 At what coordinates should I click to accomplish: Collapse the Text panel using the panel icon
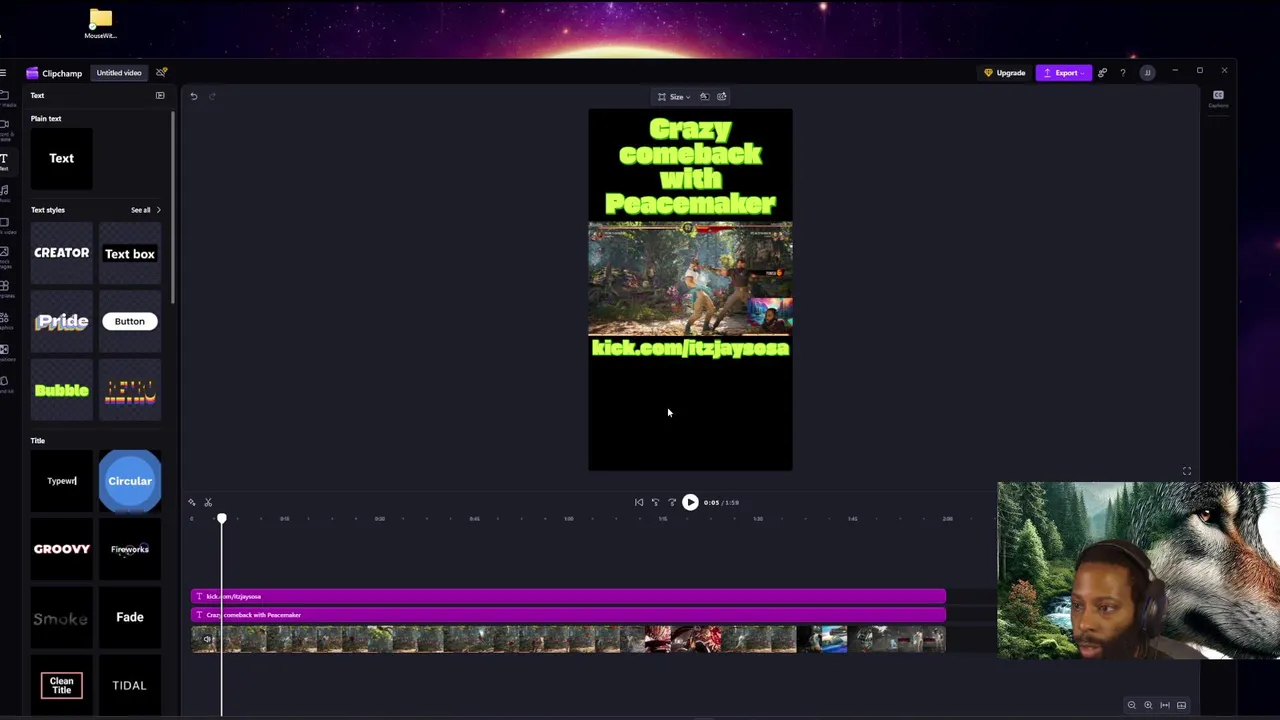click(160, 95)
